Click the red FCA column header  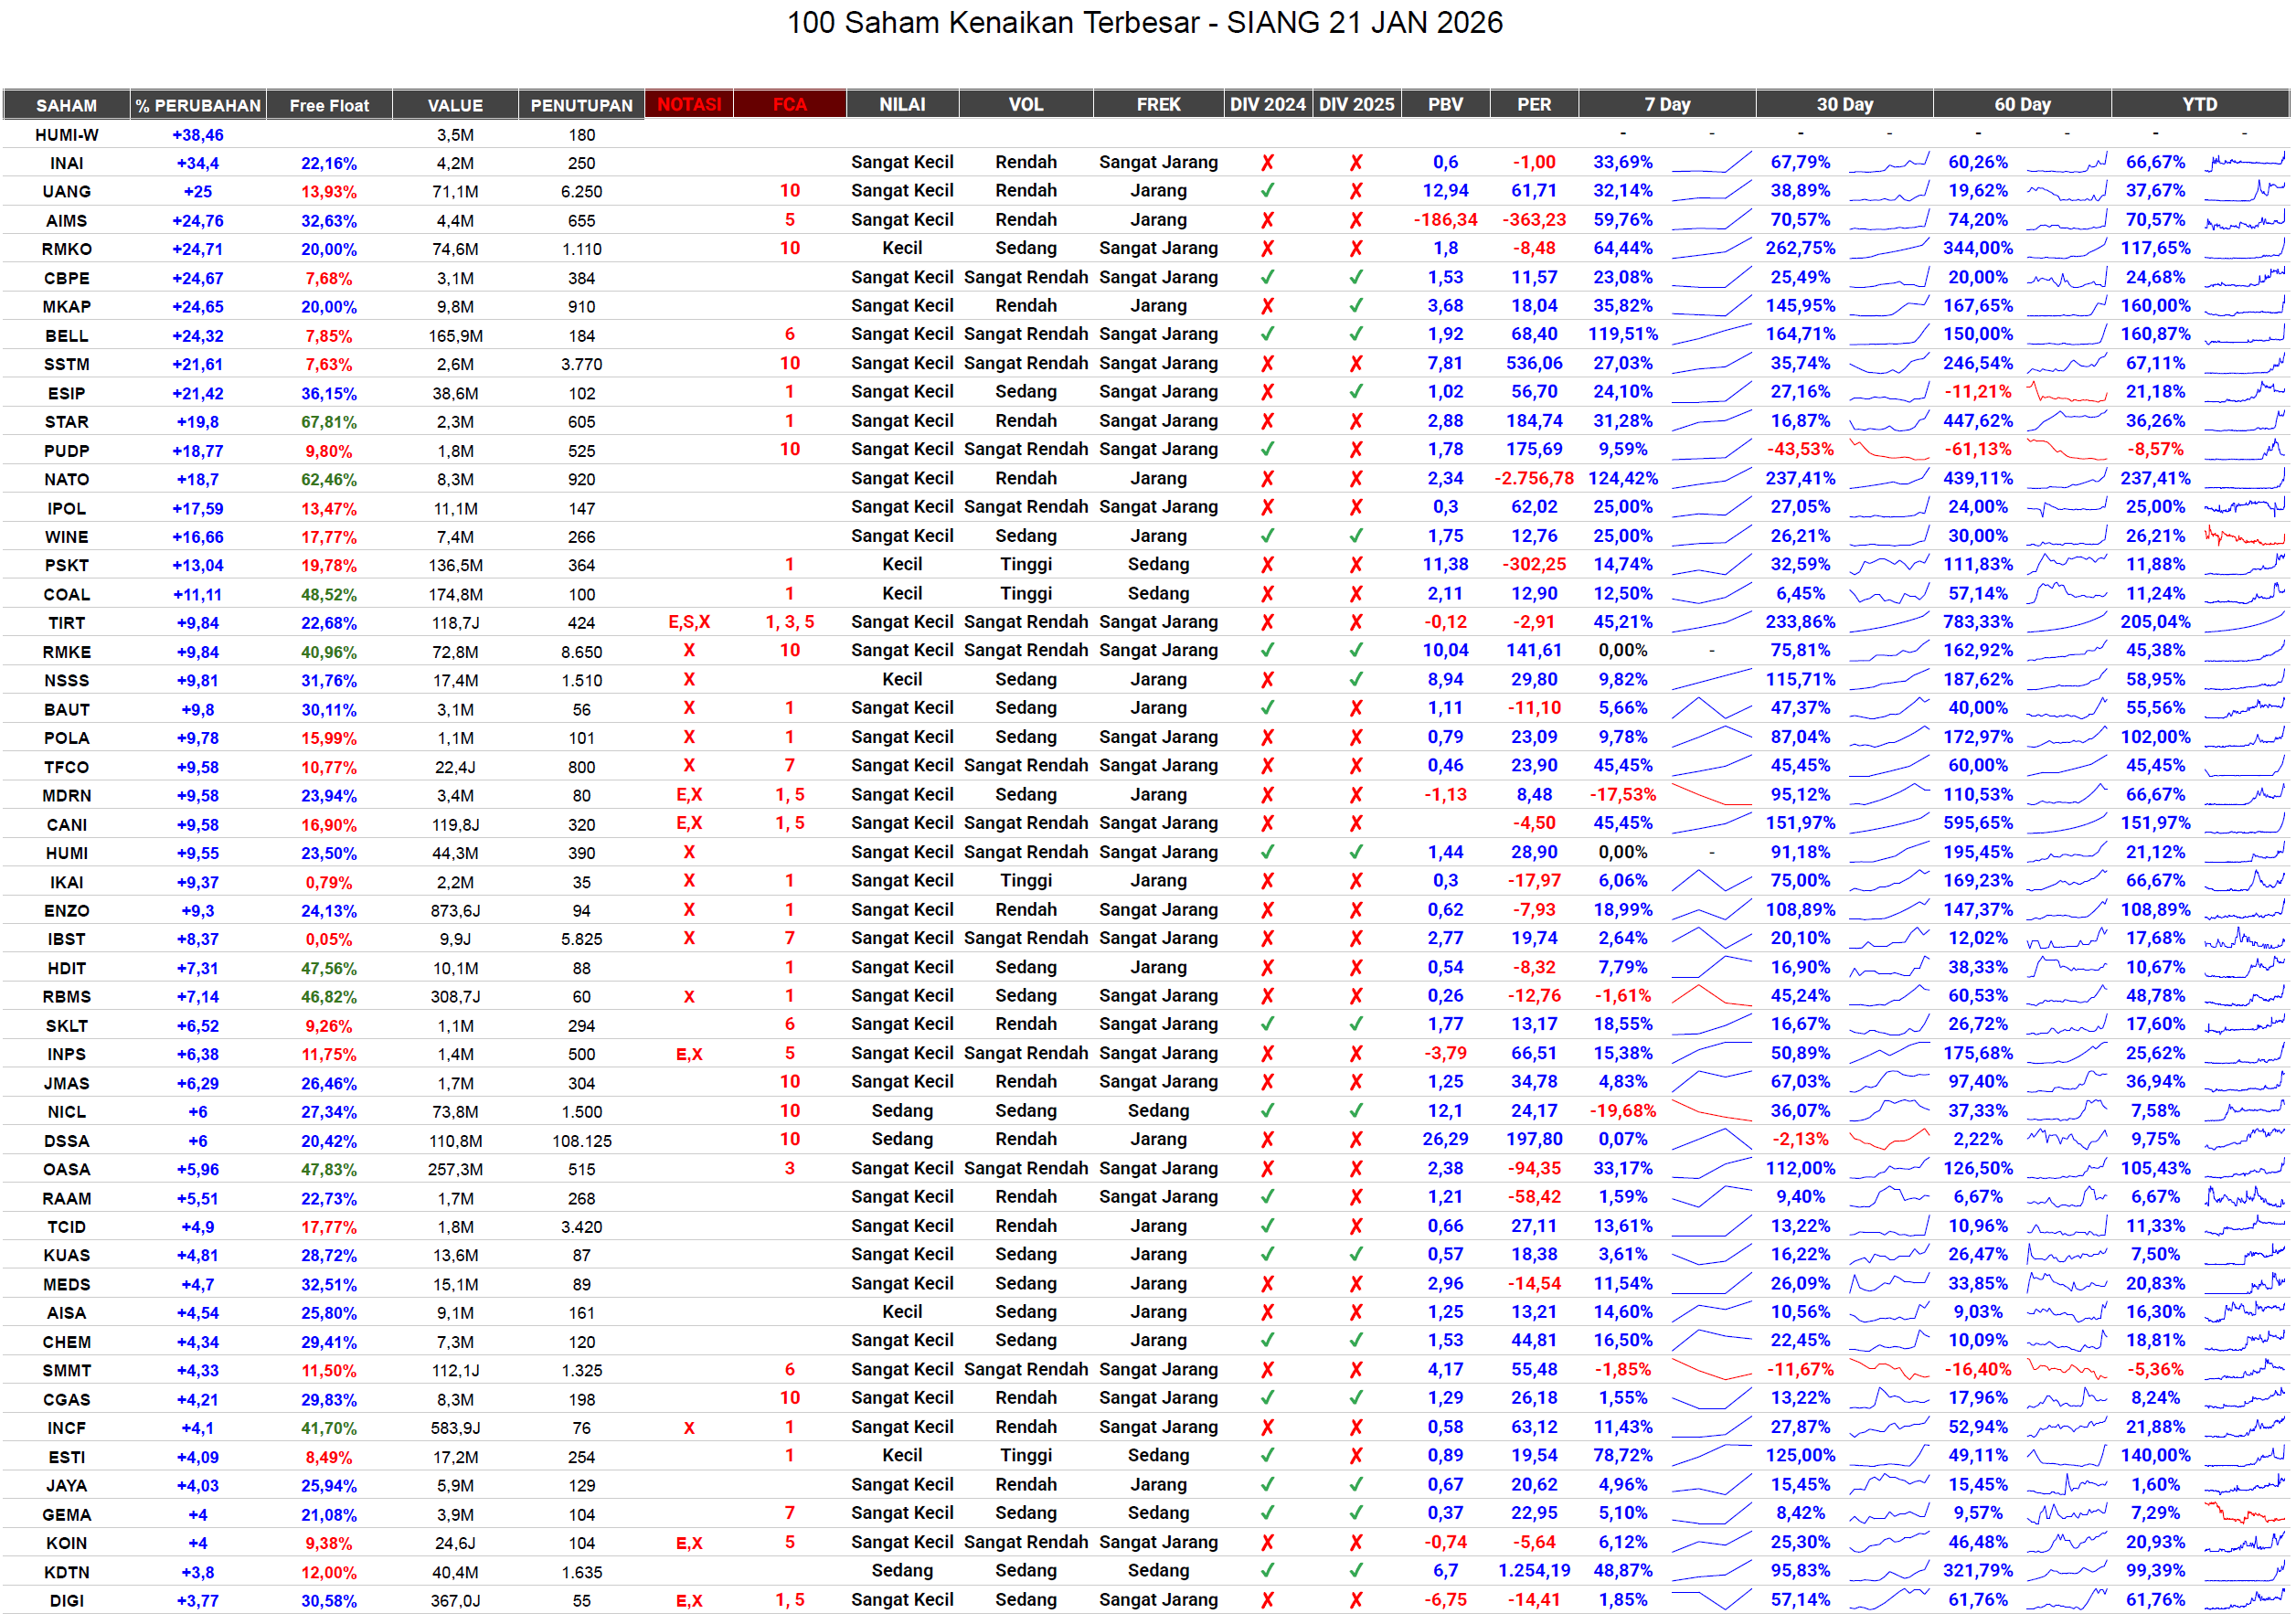click(789, 105)
